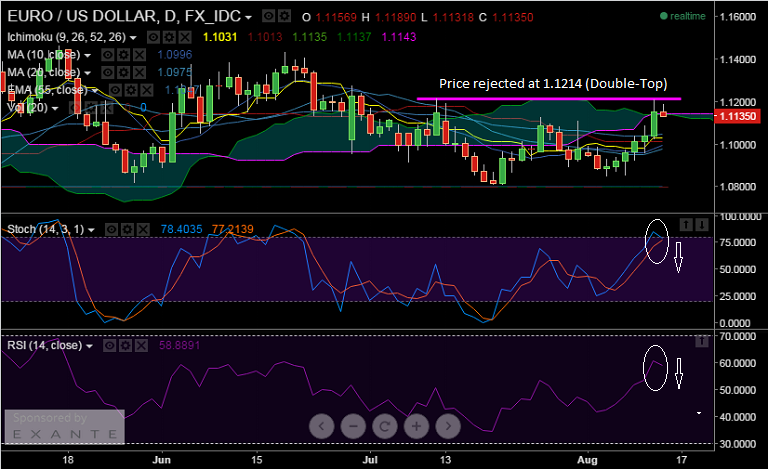This screenshot has height=469, width=768.
Task: Click the RSI value 58.8891
Action: [x=179, y=346]
